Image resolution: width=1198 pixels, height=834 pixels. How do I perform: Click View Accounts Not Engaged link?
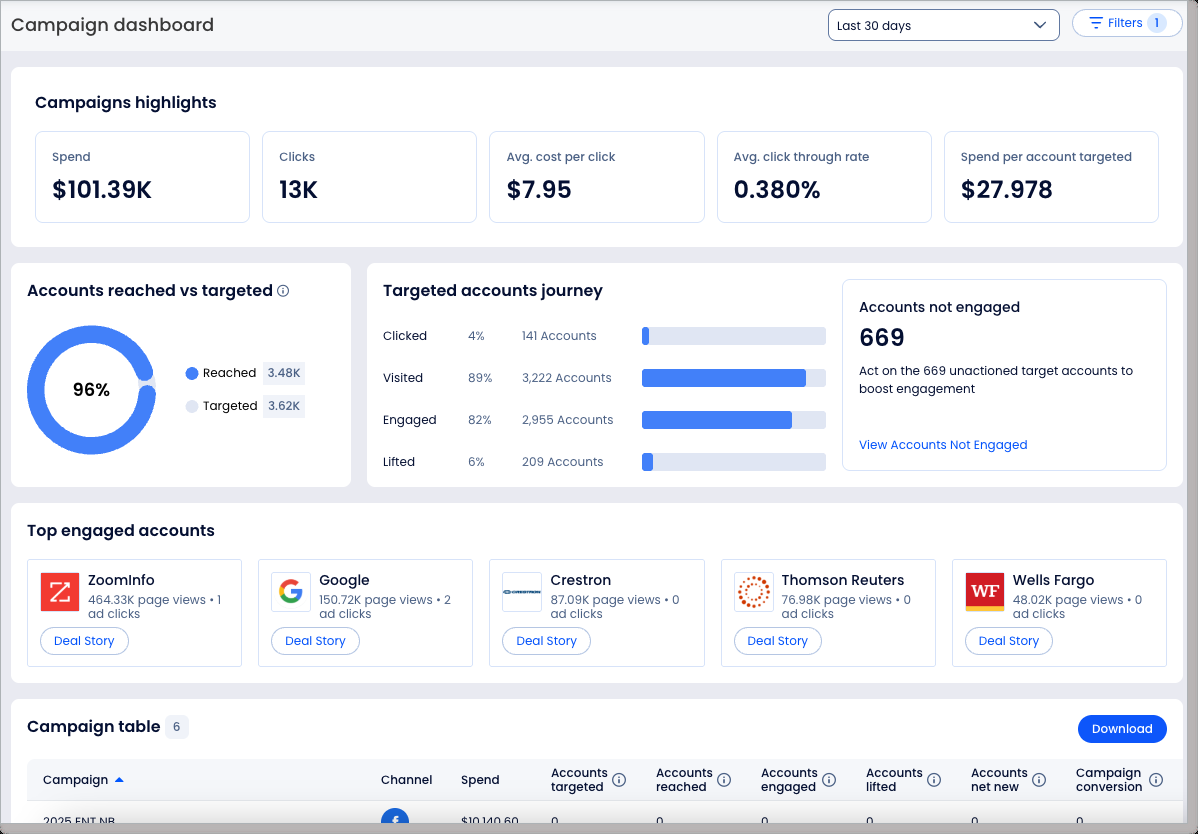tap(943, 444)
